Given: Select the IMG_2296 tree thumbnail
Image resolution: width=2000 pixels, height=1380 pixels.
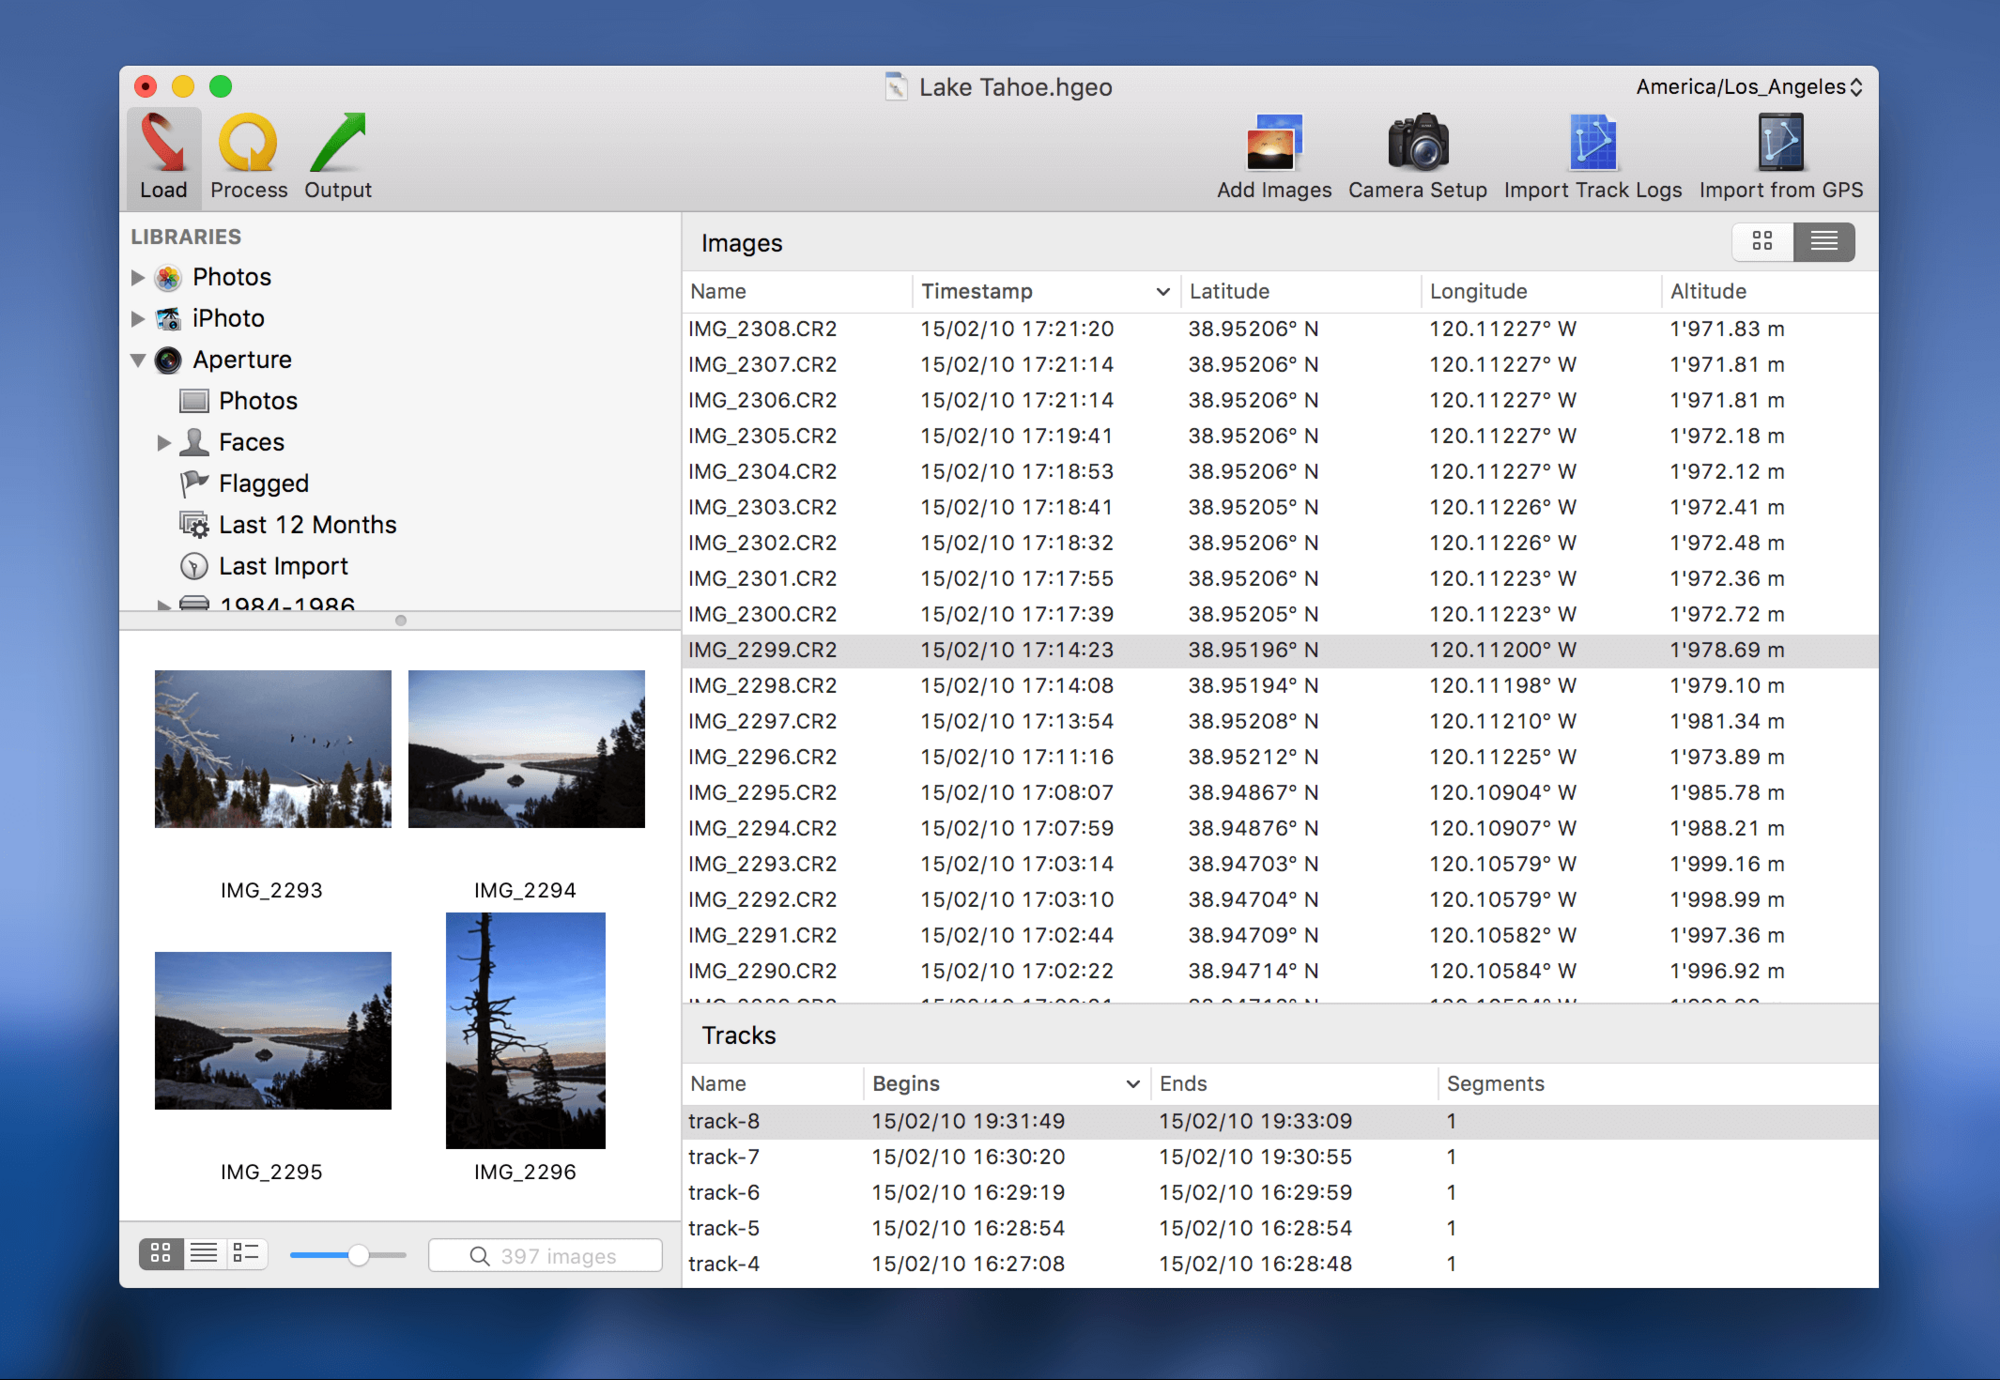Looking at the screenshot, I should coord(526,1030).
